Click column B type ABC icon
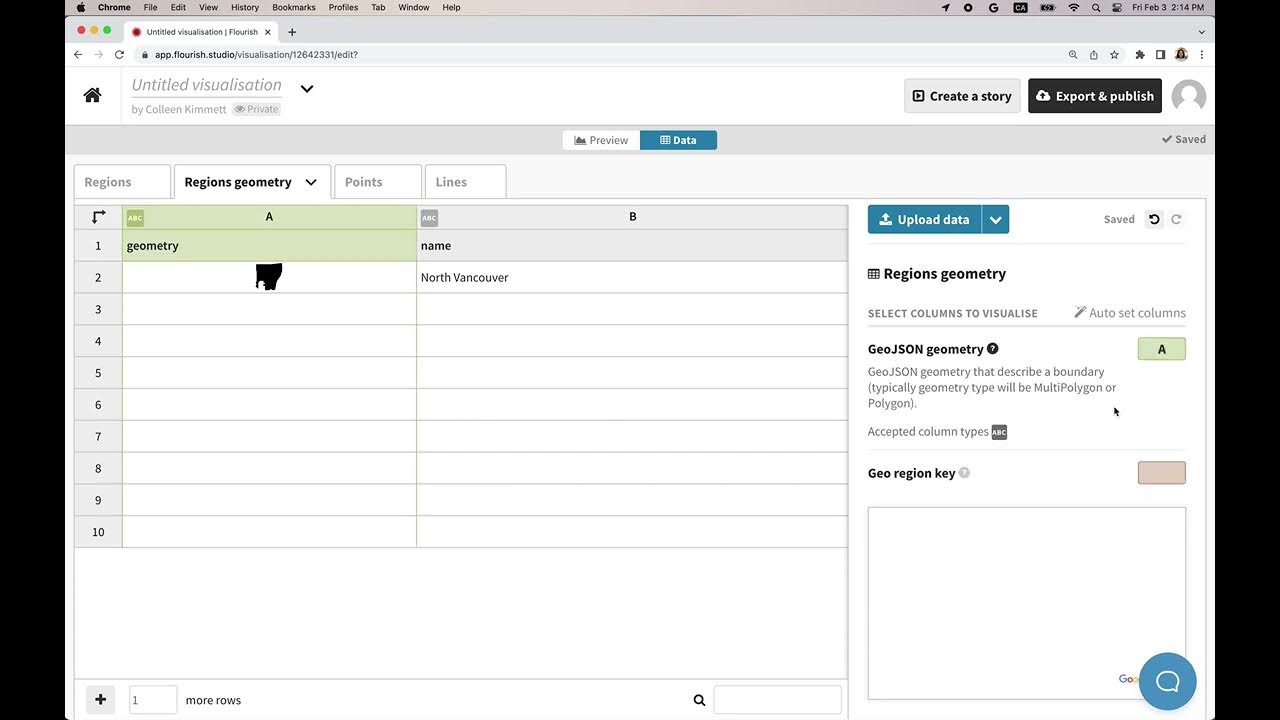The image size is (1280, 720). tap(429, 218)
